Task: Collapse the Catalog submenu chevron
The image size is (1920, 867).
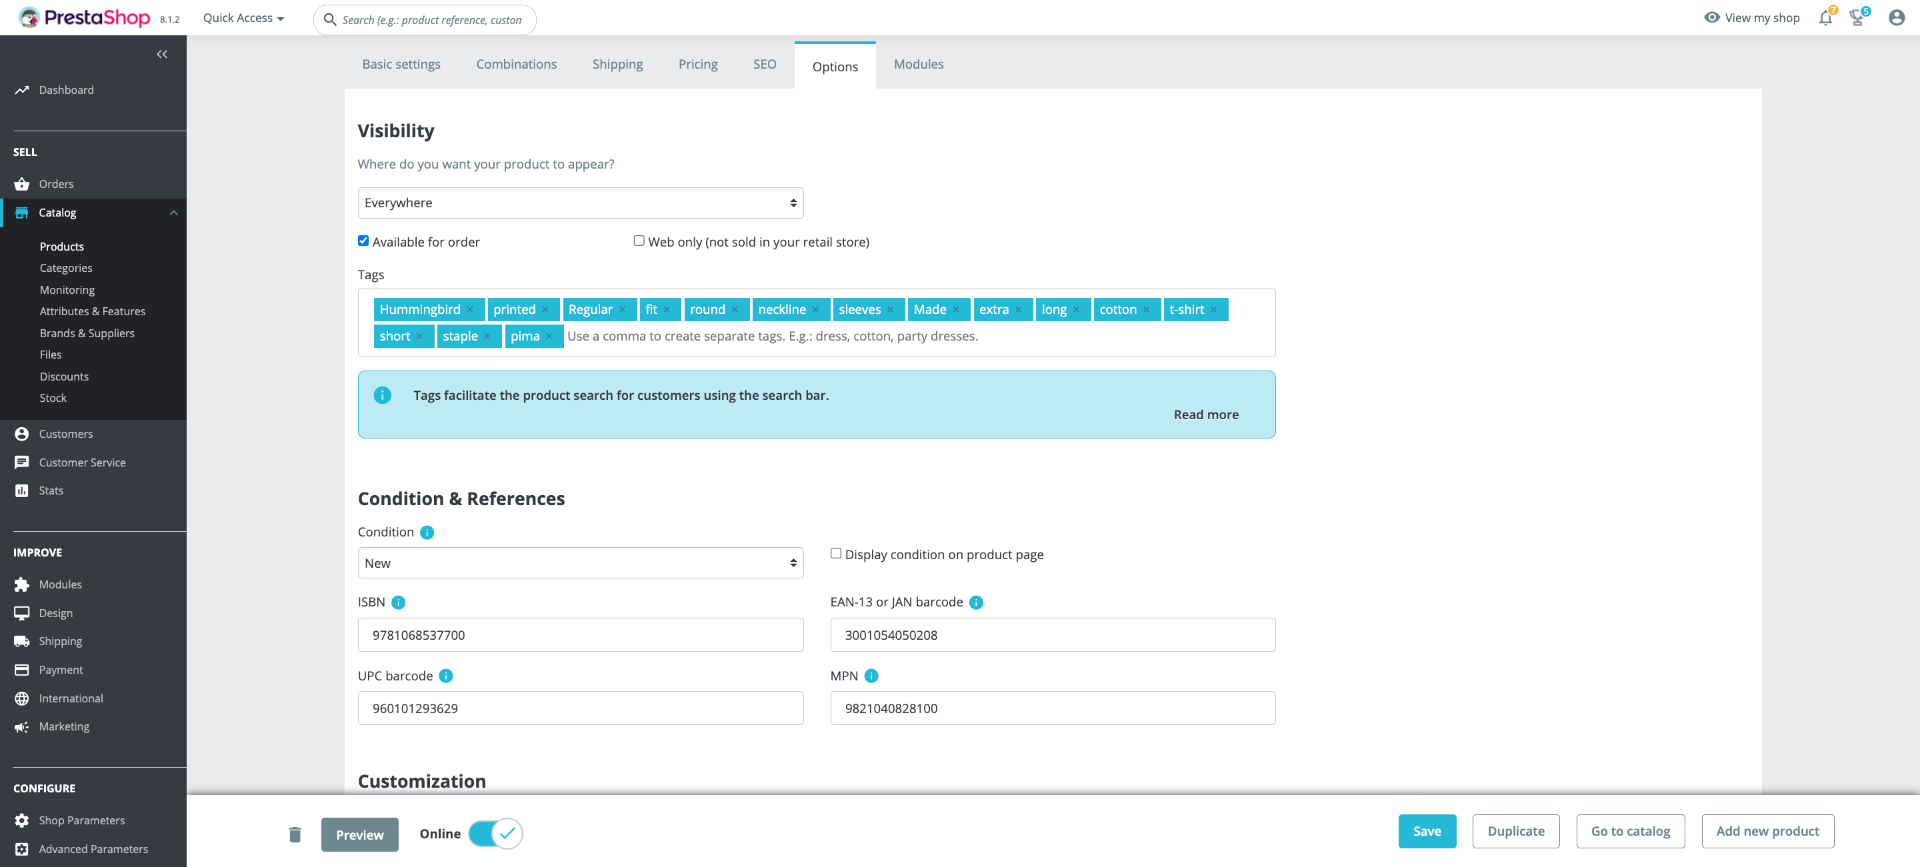Action: coord(173,213)
